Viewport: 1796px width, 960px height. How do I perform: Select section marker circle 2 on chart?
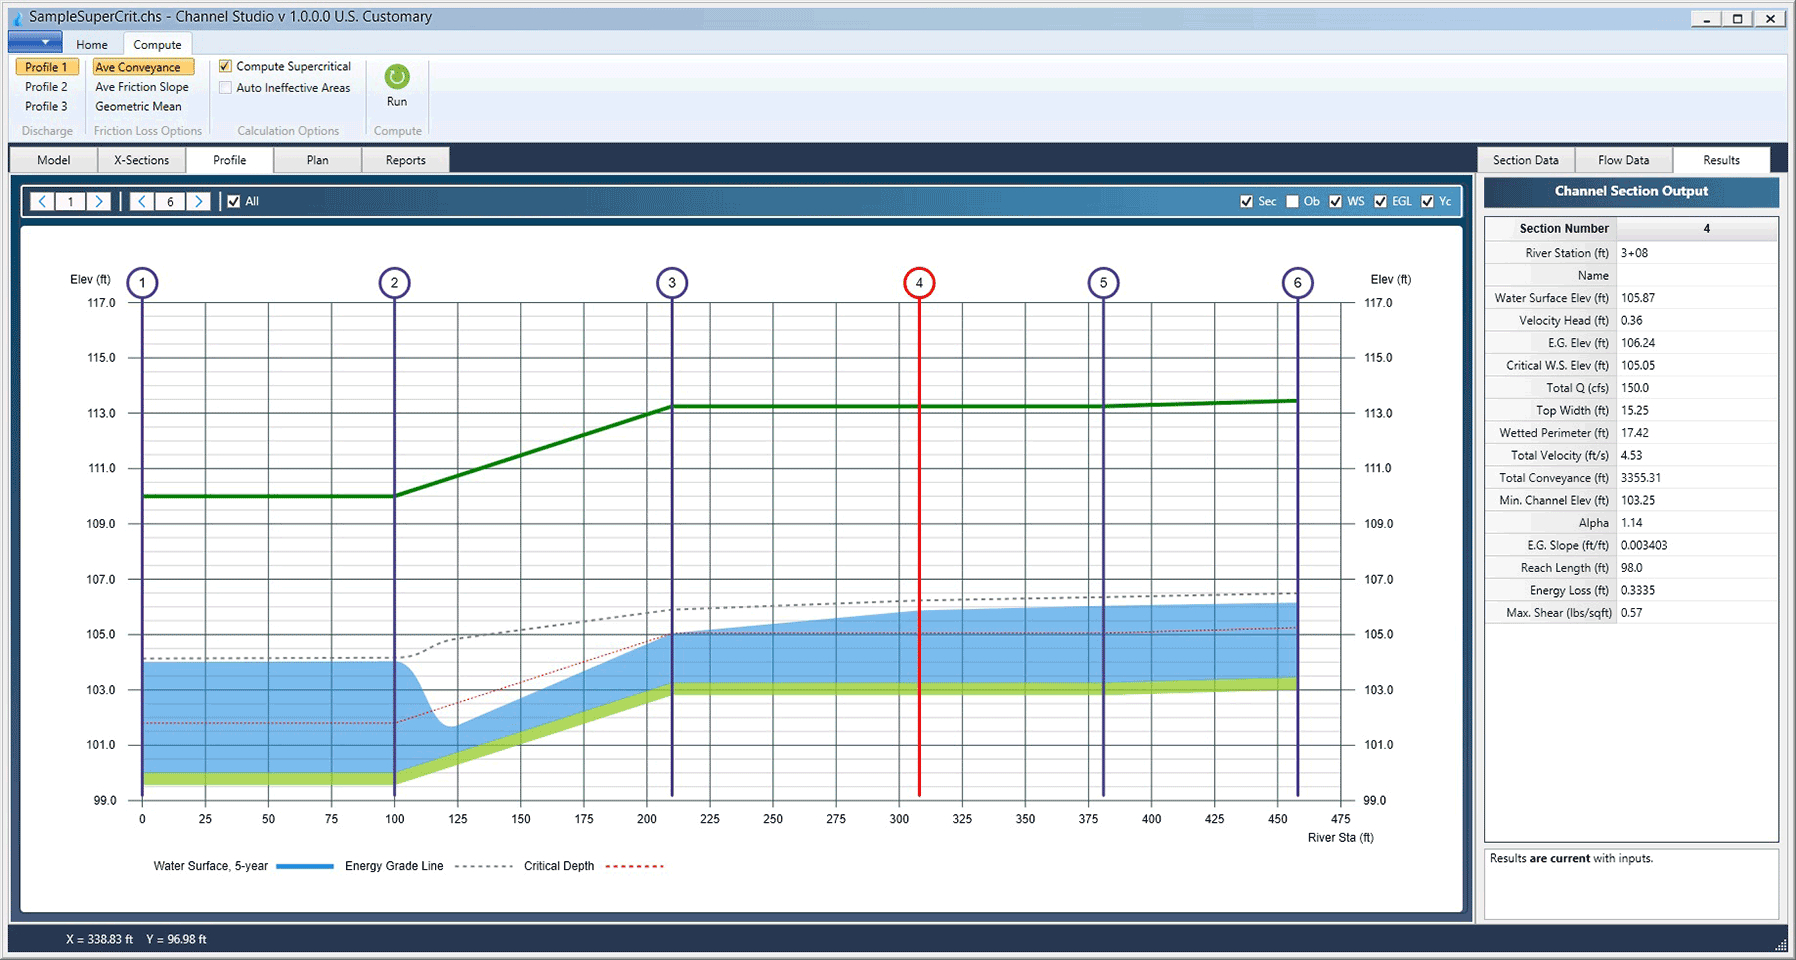pos(394,283)
